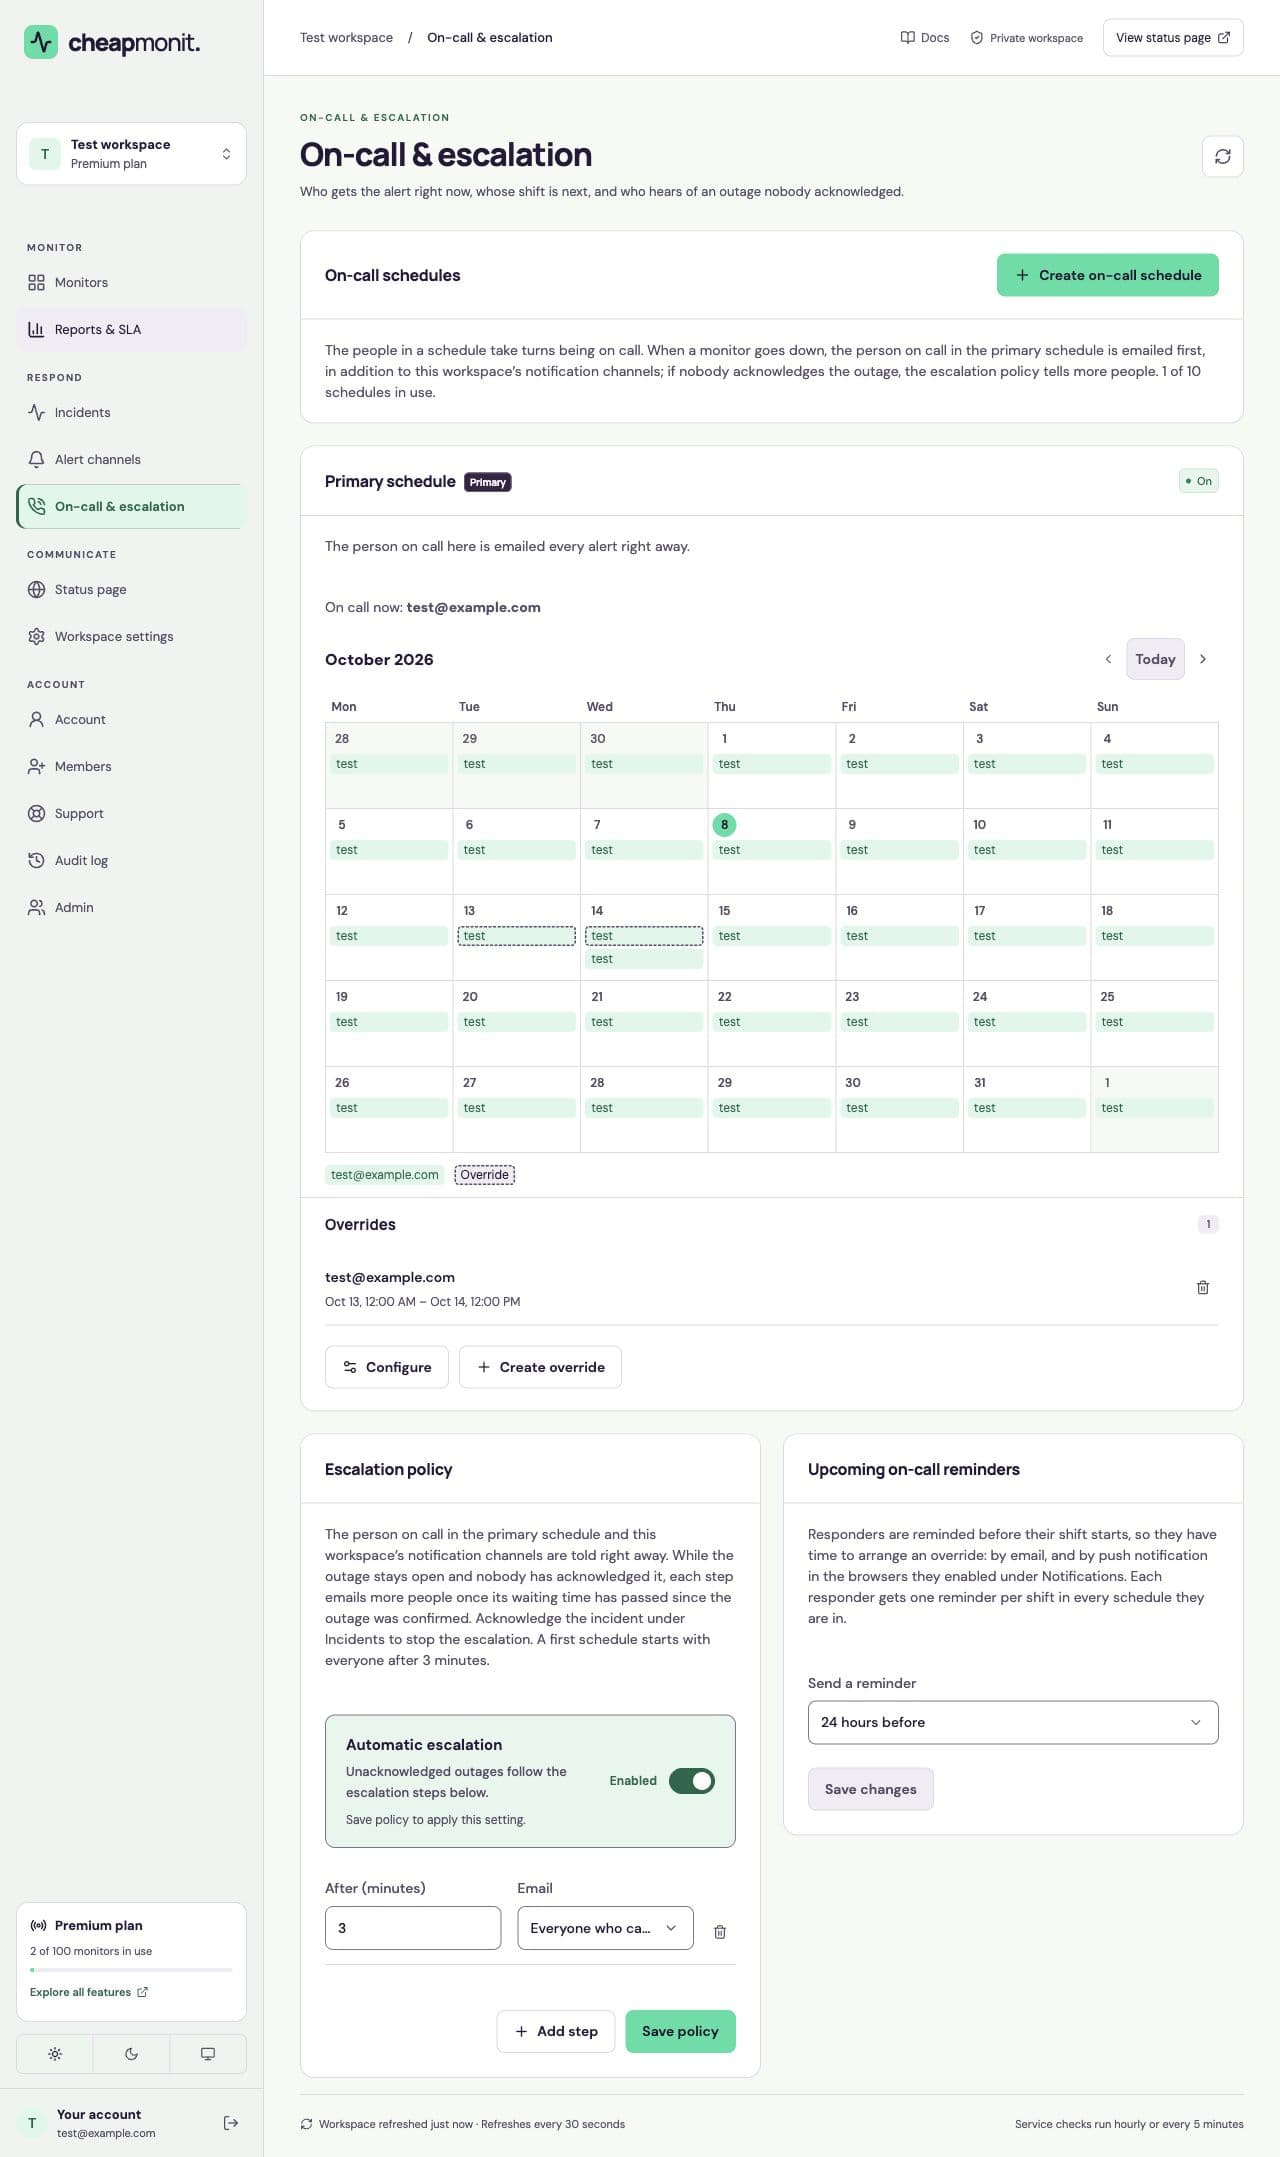Image resolution: width=1280 pixels, height=2157 pixels.
Task: Click the Test workspace breadcrumb link
Action: pyautogui.click(x=346, y=38)
